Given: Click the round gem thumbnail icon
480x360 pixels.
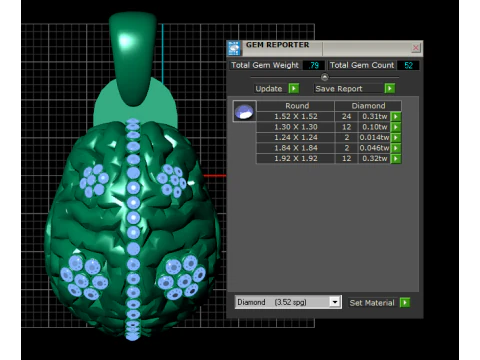Looking at the screenshot, I should (244, 111).
